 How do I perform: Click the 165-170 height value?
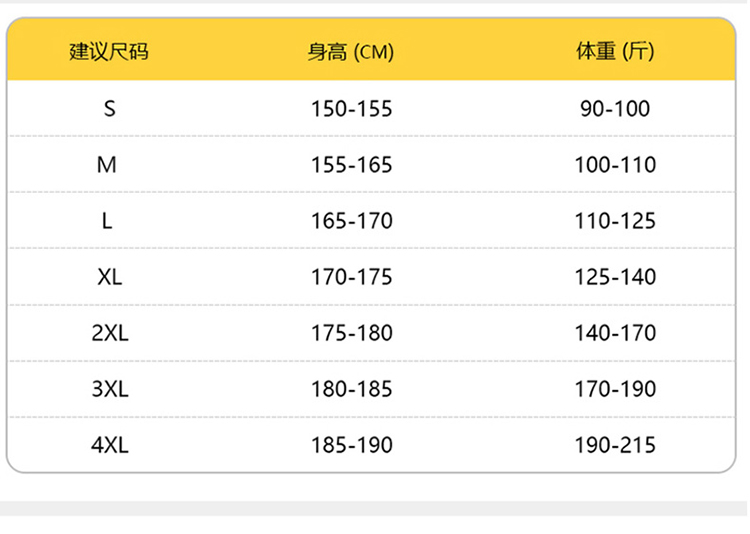pos(351,221)
